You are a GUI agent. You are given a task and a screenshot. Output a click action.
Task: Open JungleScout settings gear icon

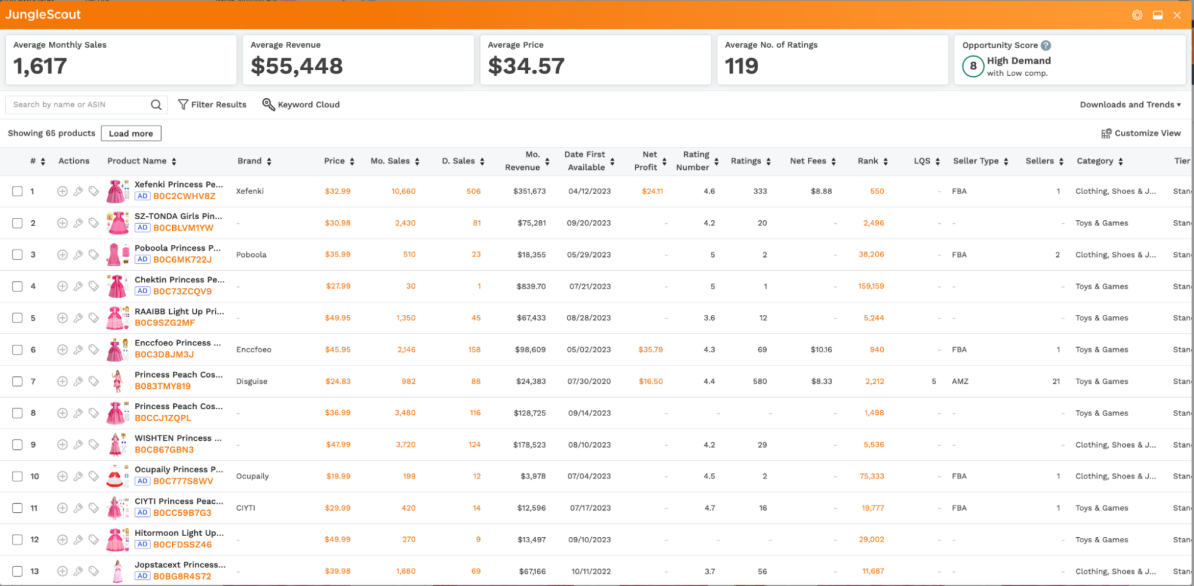pyautogui.click(x=1137, y=15)
